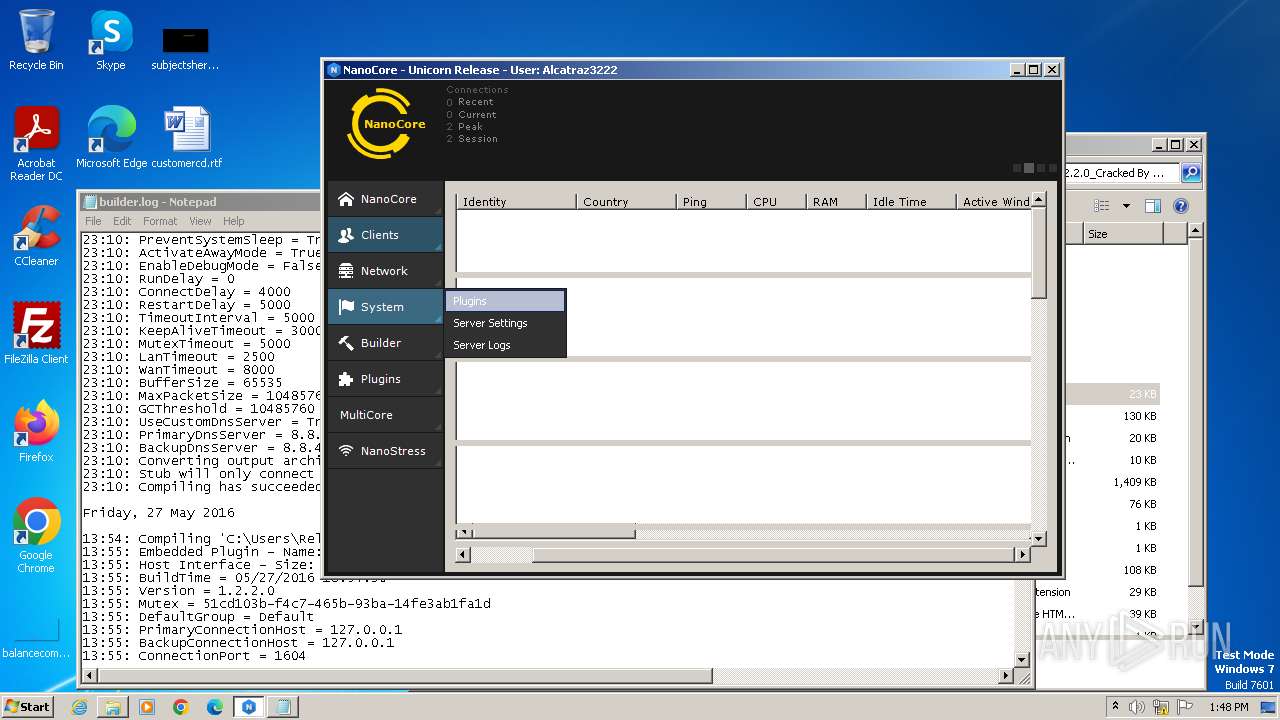Click the Mutex line in builder.log
Viewport: 1280px width, 720px height.
click(286, 604)
